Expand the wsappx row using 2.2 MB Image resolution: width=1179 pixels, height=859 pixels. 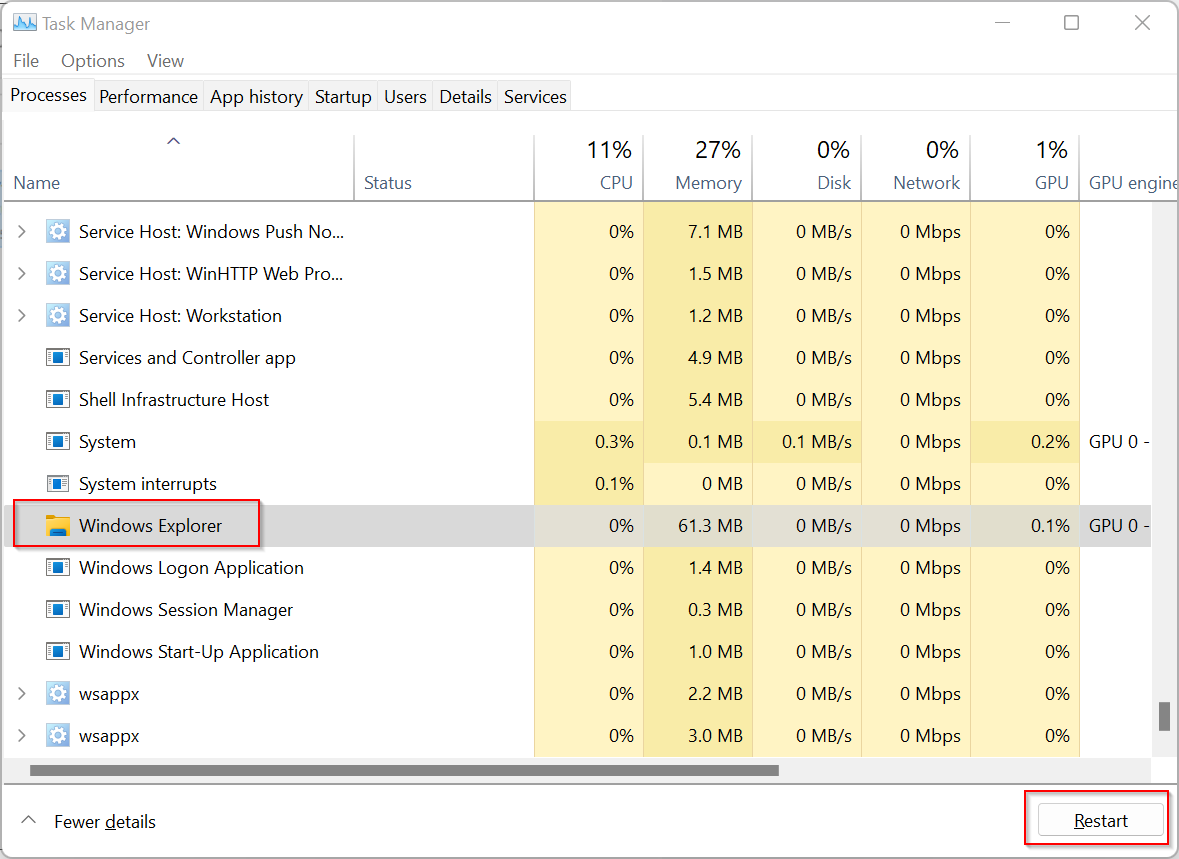click(22, 694)
